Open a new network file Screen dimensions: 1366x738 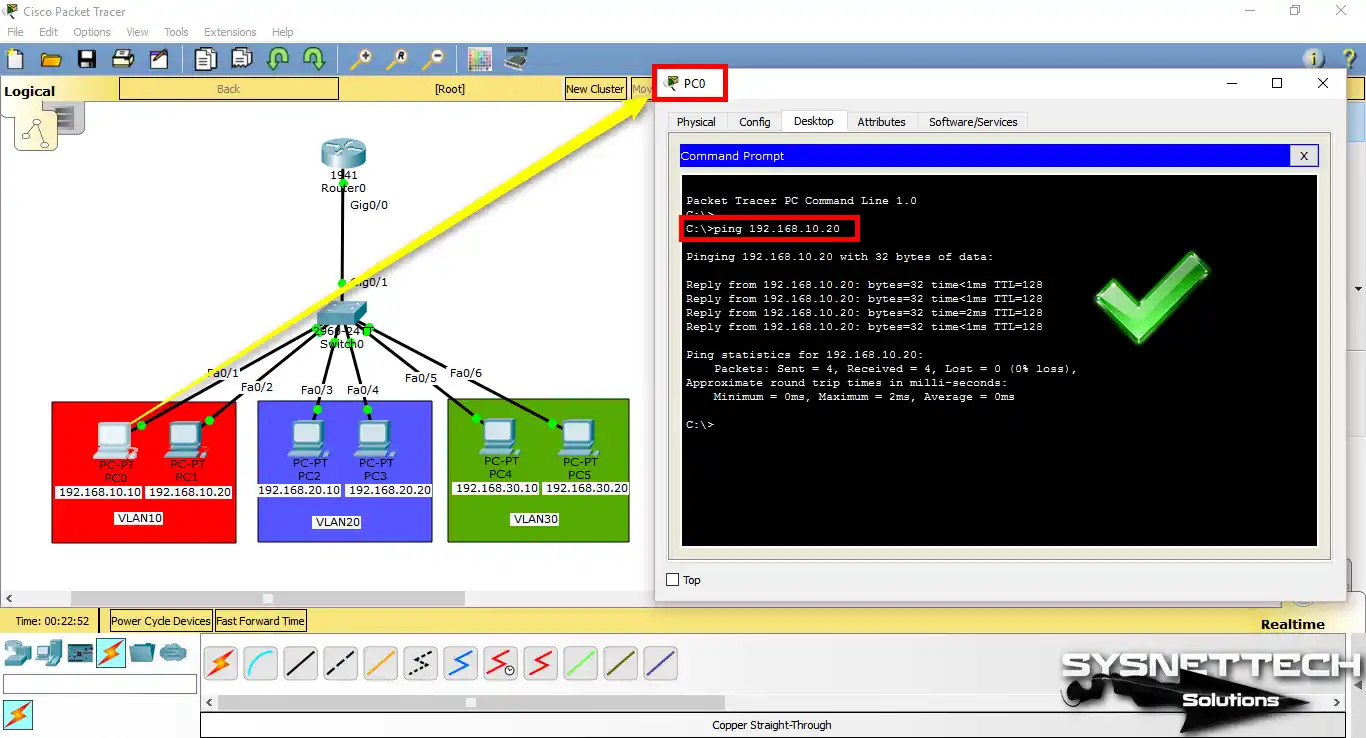tap(14, 58)
